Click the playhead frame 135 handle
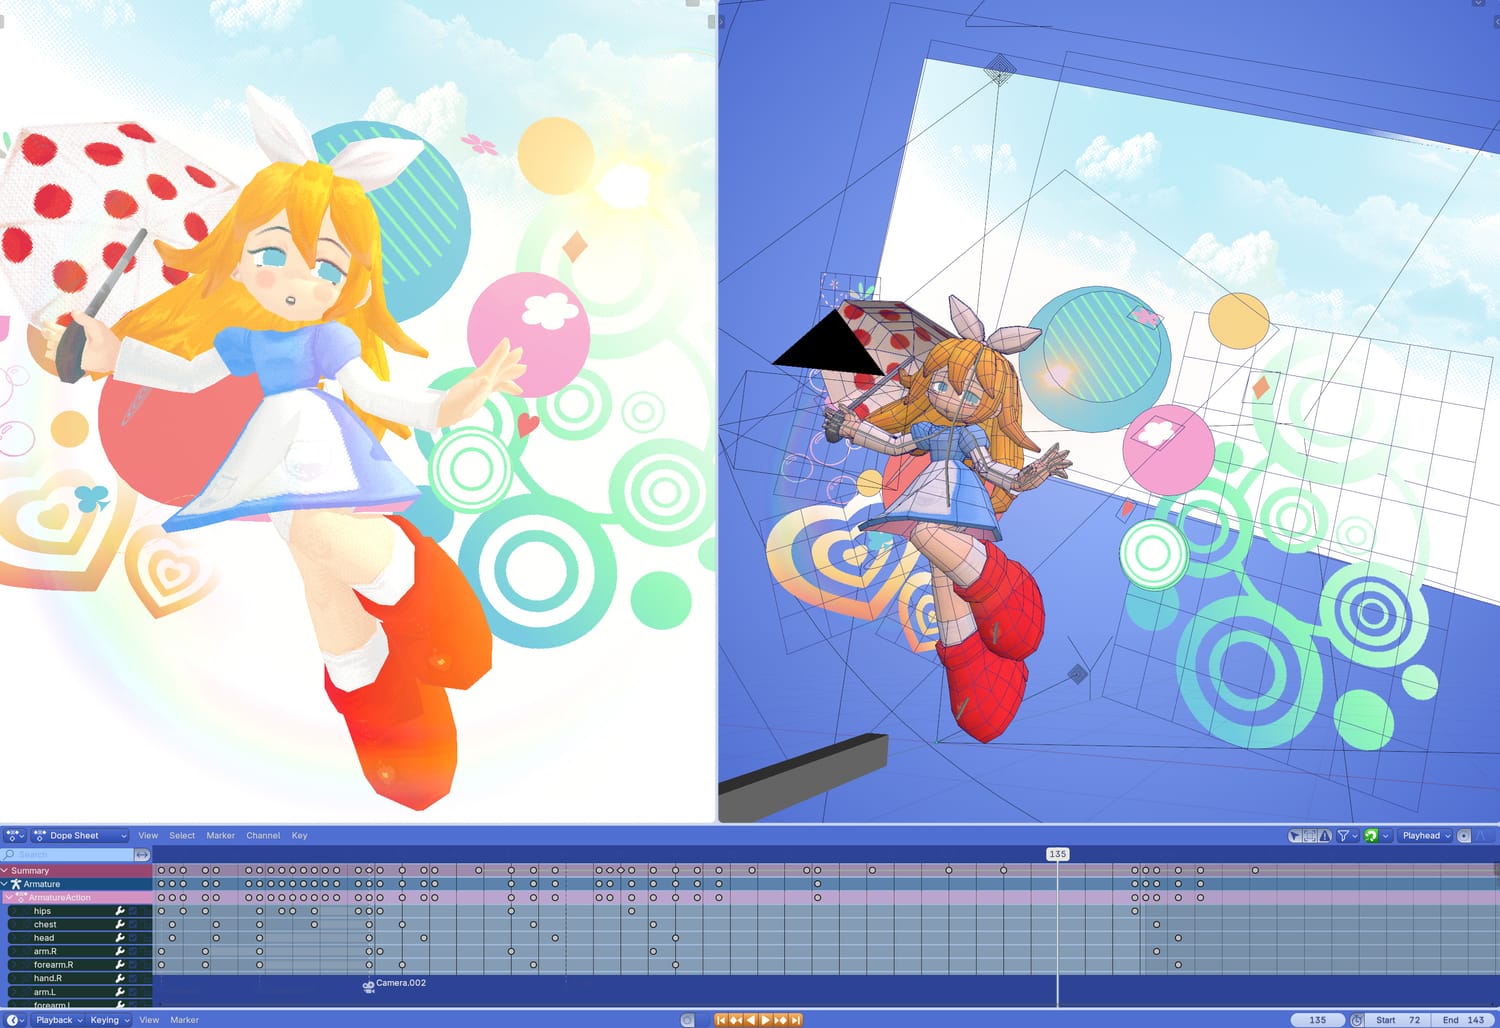Screen dimensions: 1500x1028 click(x=1057, y=854)
